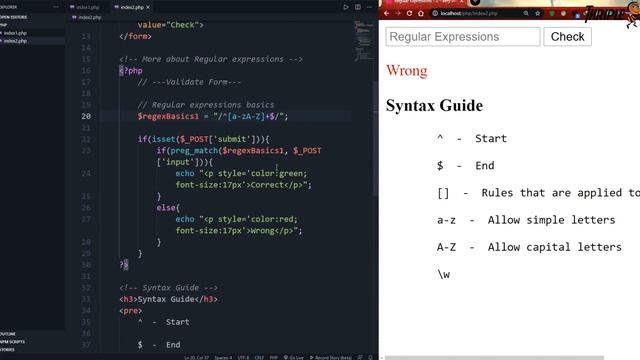The height and width of the screenshot is (360, 640).
Task: Go back in the browser
Action: click(387, 13)
